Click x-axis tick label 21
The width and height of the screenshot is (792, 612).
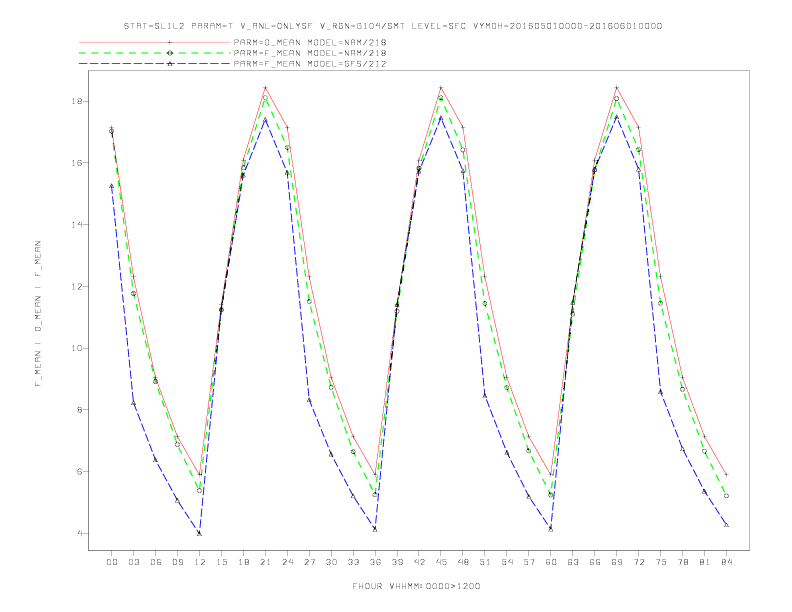[265, 562]
